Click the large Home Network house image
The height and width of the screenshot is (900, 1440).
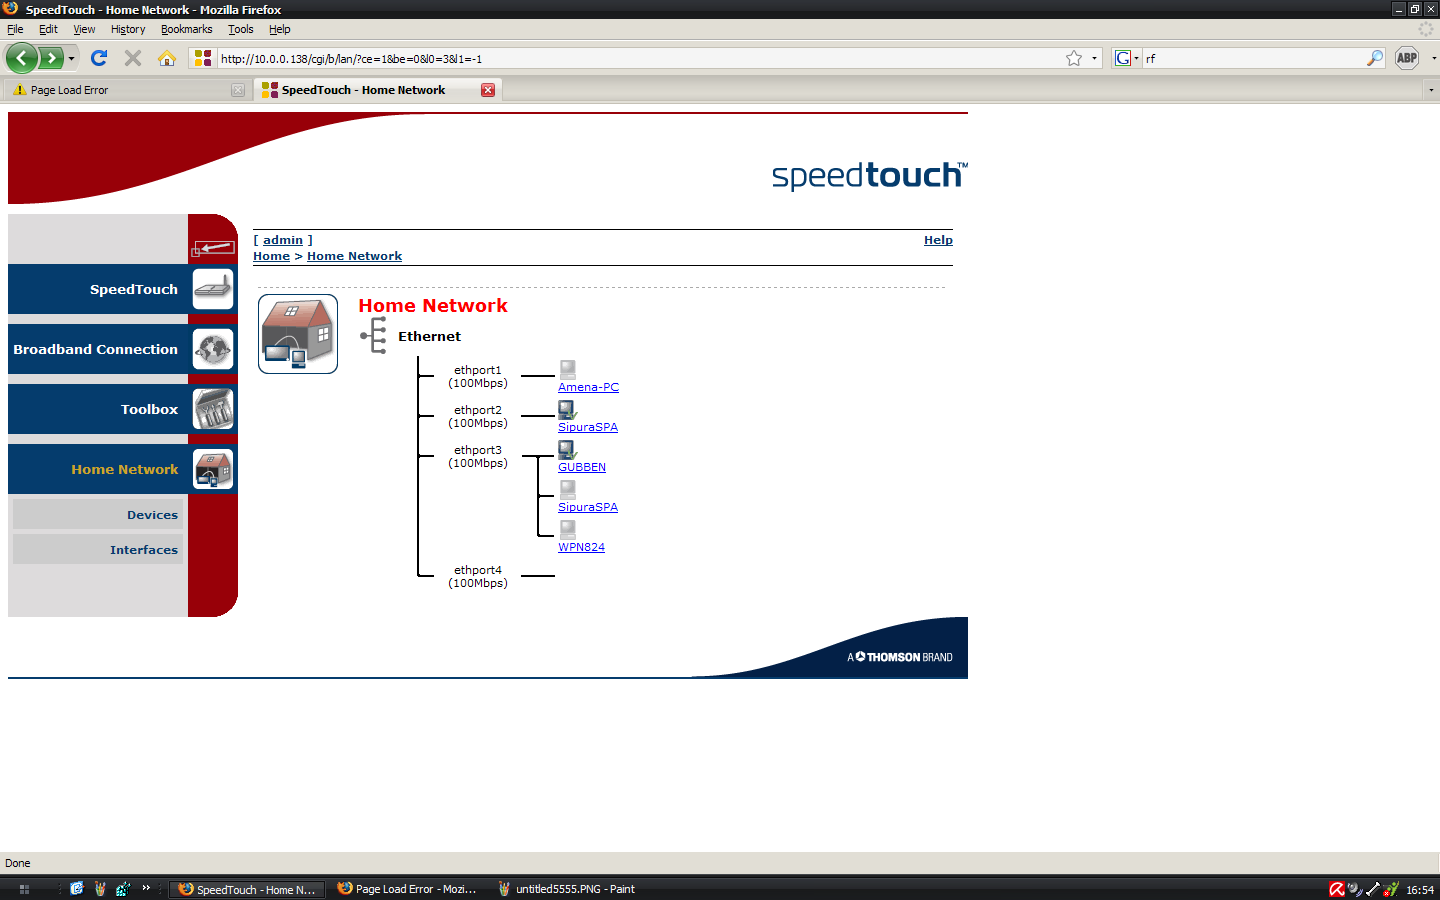pos(298,334)
